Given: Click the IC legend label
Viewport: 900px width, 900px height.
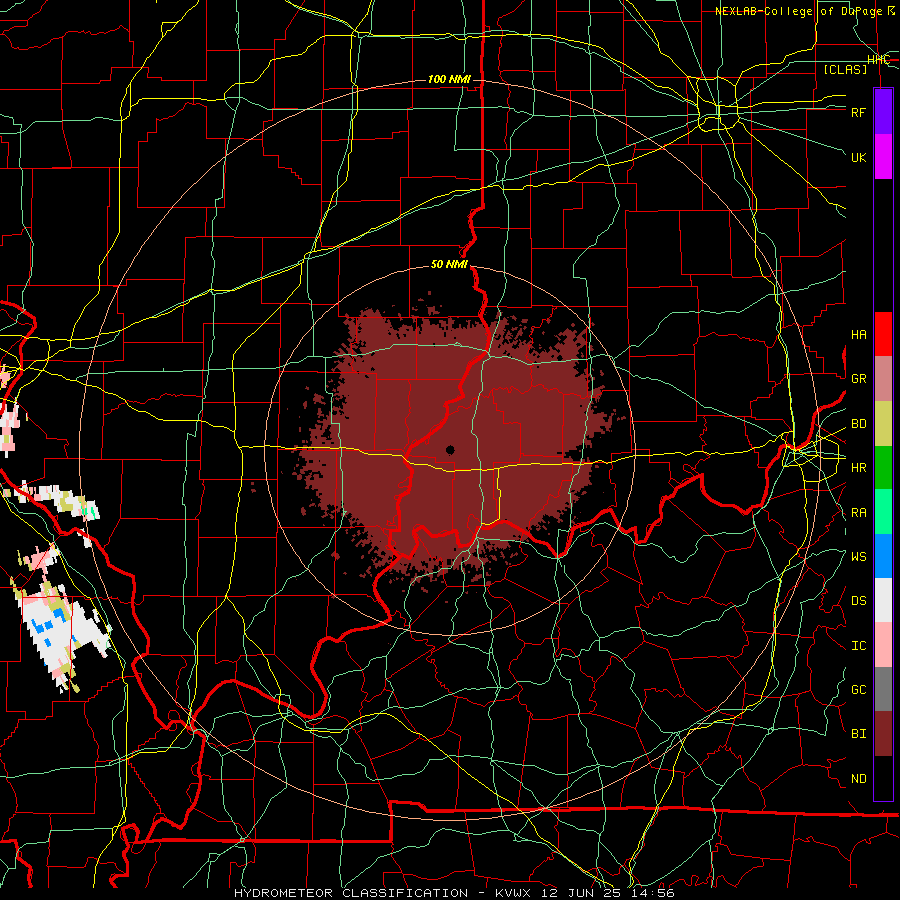Looking at the screenshot, I should click(x=858, y=646).
